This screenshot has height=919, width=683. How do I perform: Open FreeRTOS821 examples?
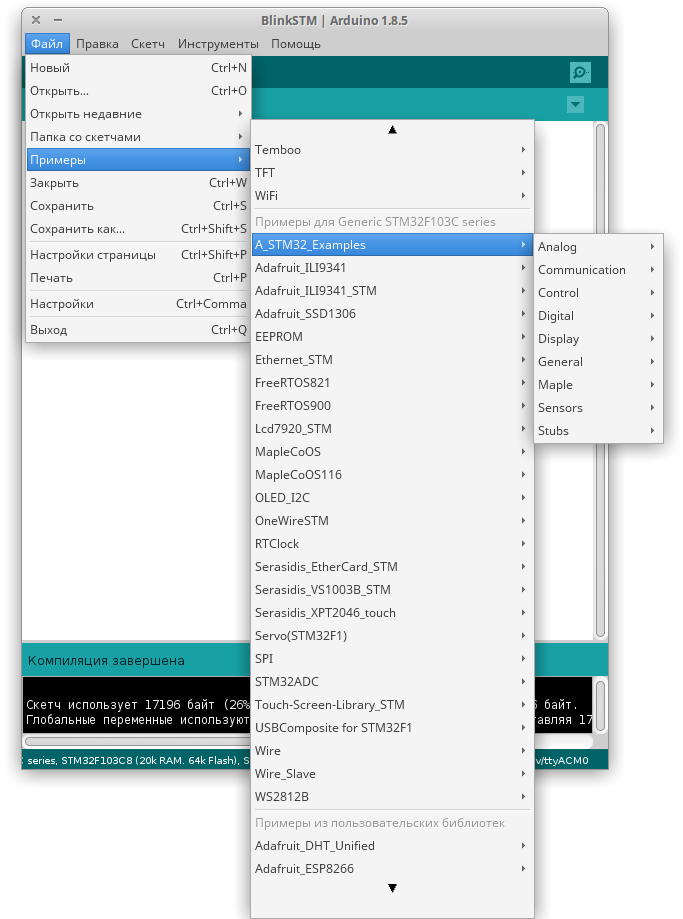pos(392,382)
